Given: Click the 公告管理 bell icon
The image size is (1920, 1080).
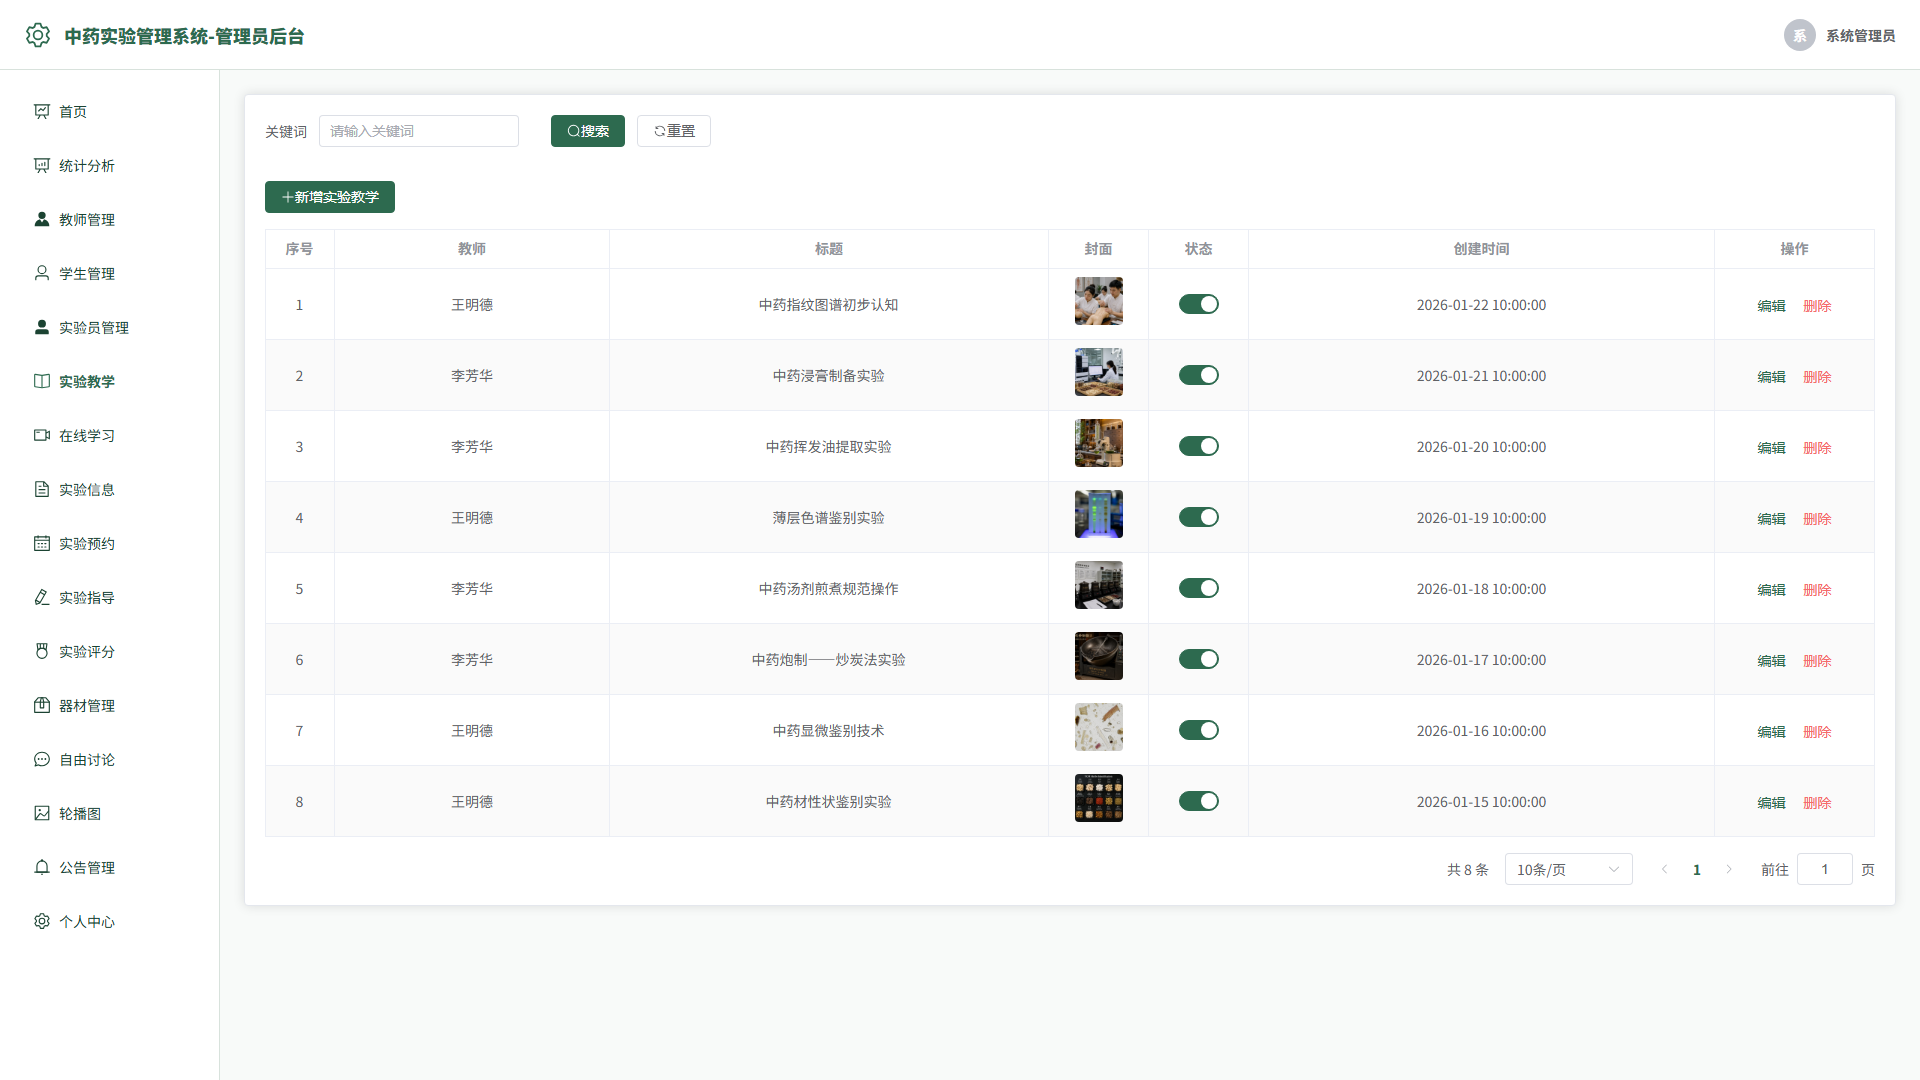Looking at the screenshot, I should 42,867.
